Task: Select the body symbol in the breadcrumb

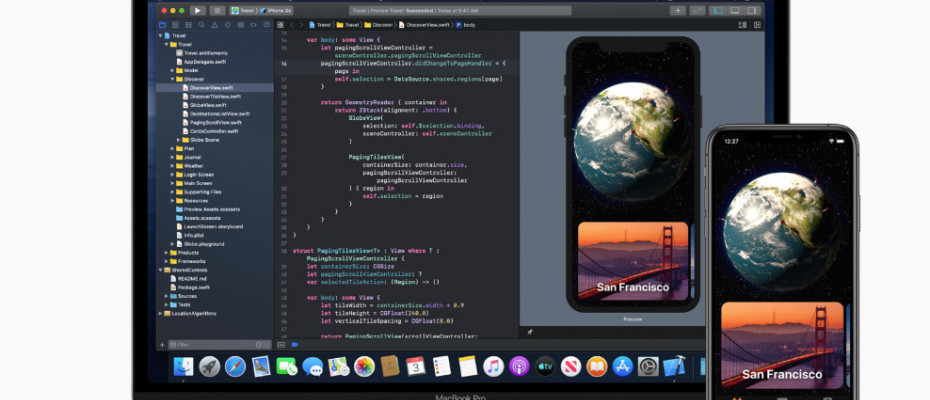Action: pyautogui.click(x=465, y=25)
